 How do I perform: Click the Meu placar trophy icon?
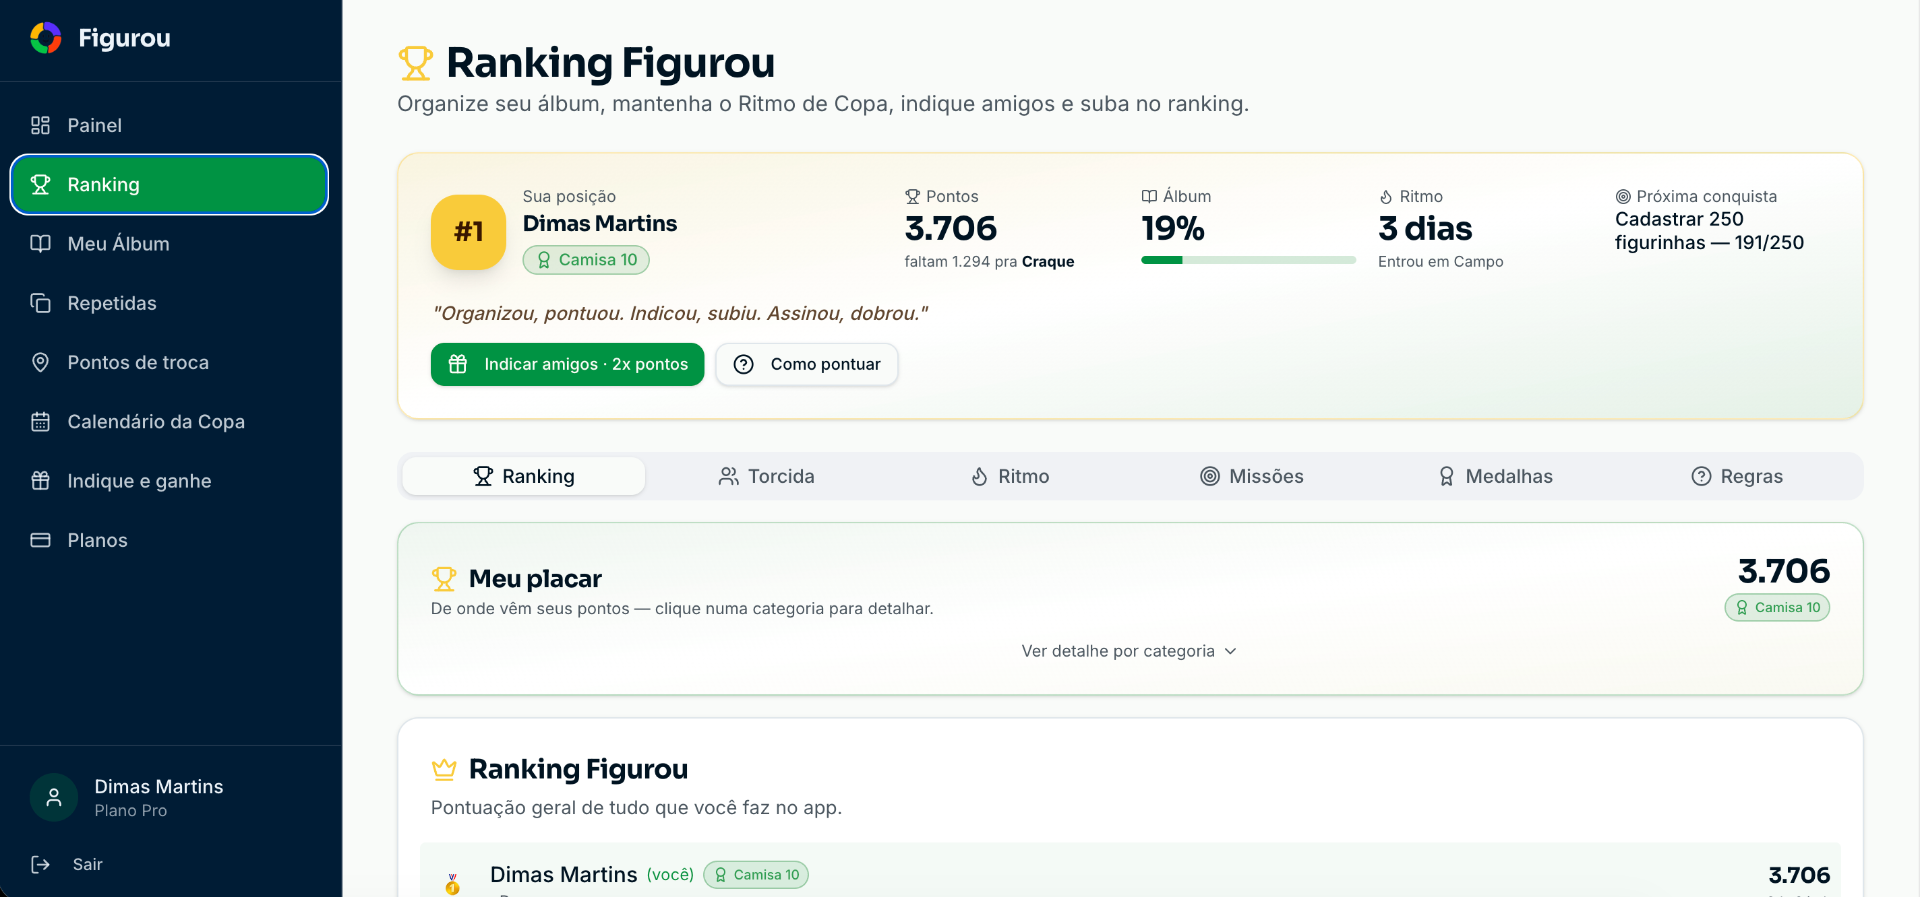[x=444, y=579]
